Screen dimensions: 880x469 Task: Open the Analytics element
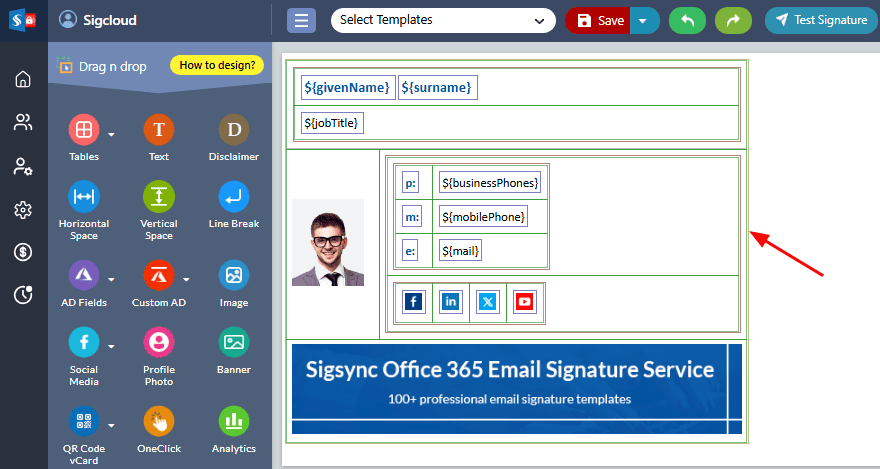coord(234,421)
